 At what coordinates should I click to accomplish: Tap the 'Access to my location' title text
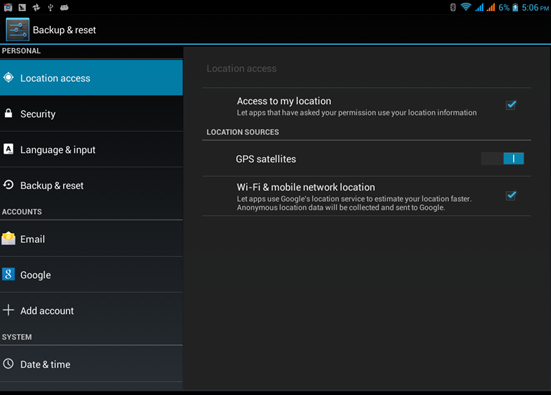pyautogui.click(x=284, y=101)
